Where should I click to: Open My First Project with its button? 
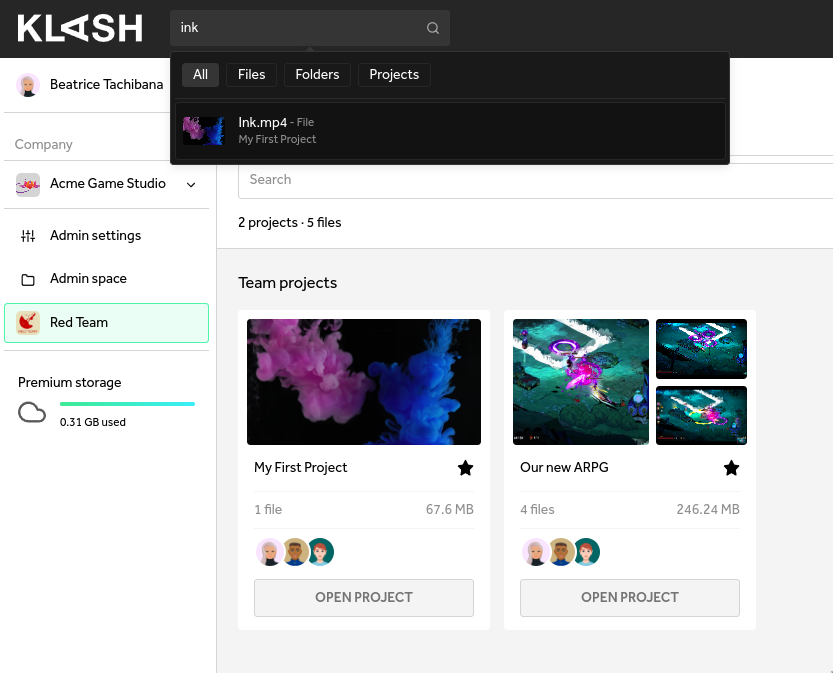tap(364, 598)
